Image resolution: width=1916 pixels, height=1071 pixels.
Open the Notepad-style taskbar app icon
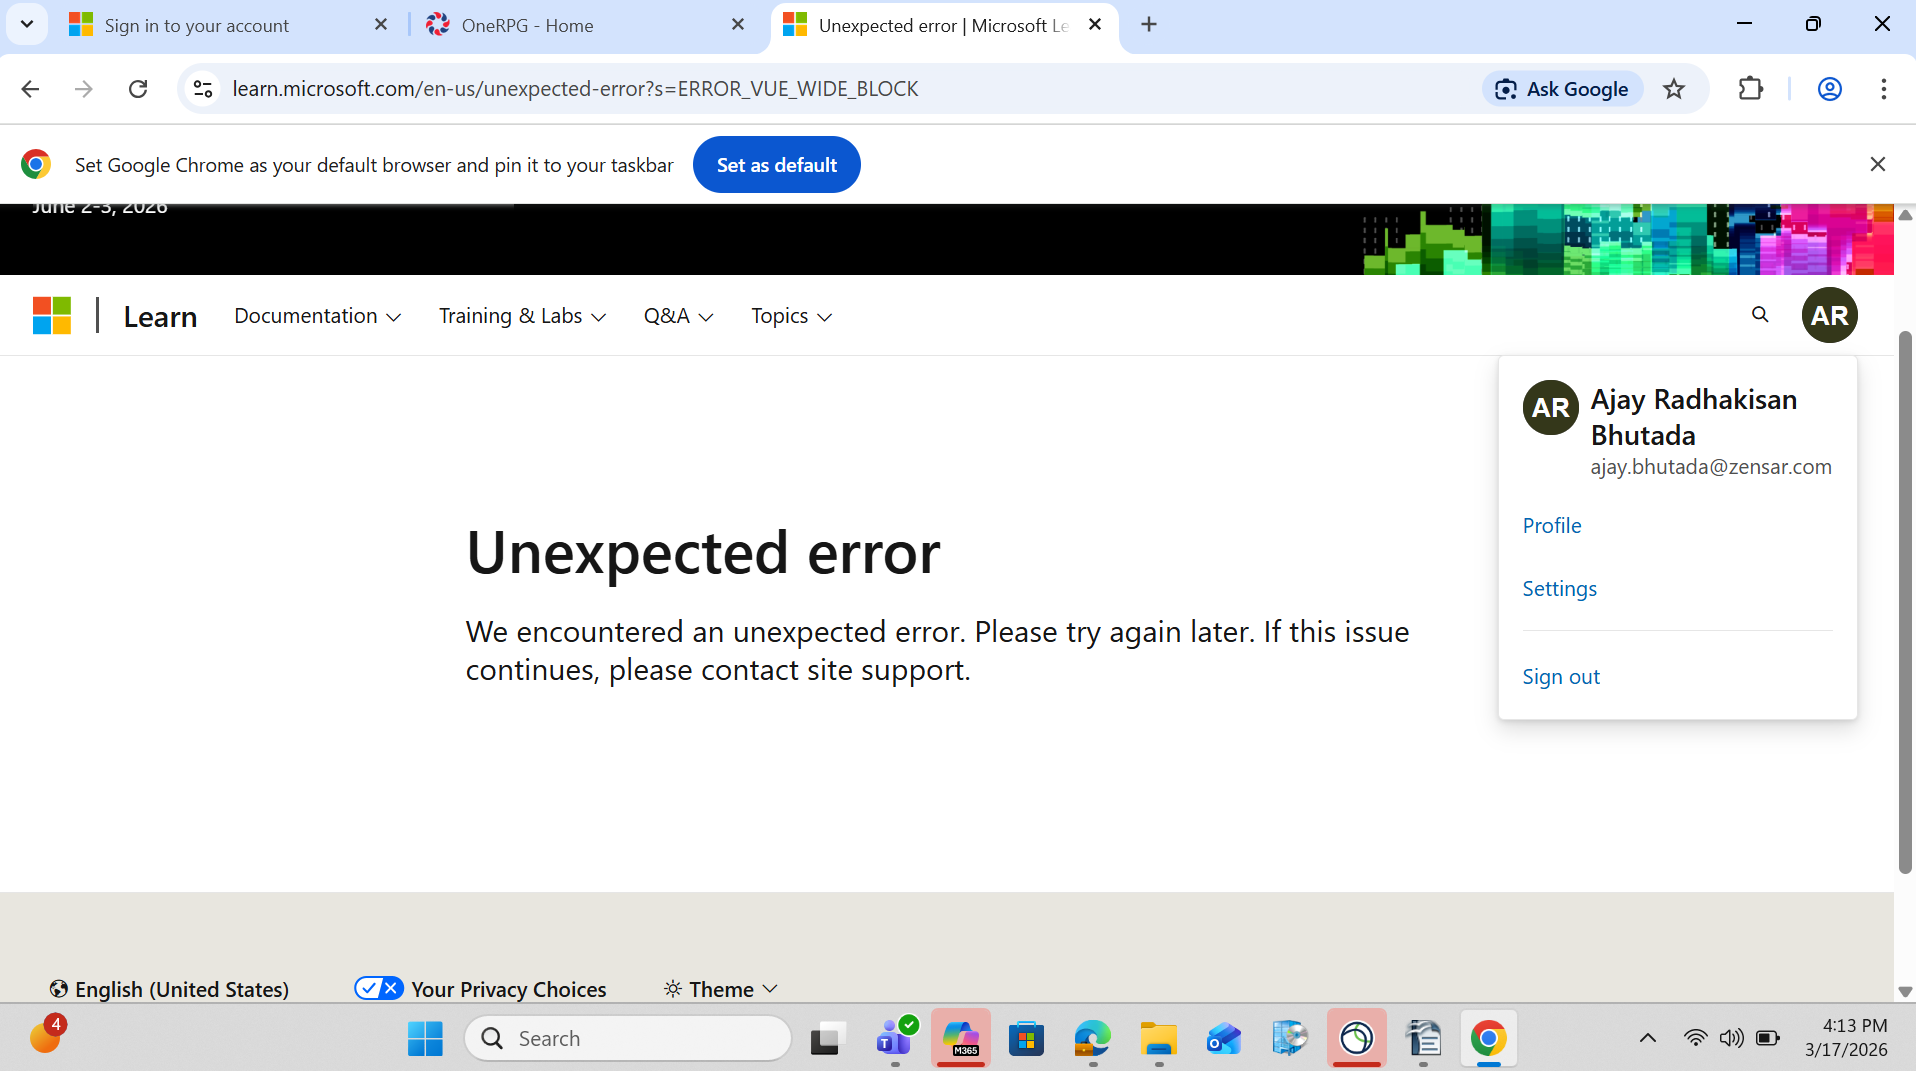tap(1423, 1039)
